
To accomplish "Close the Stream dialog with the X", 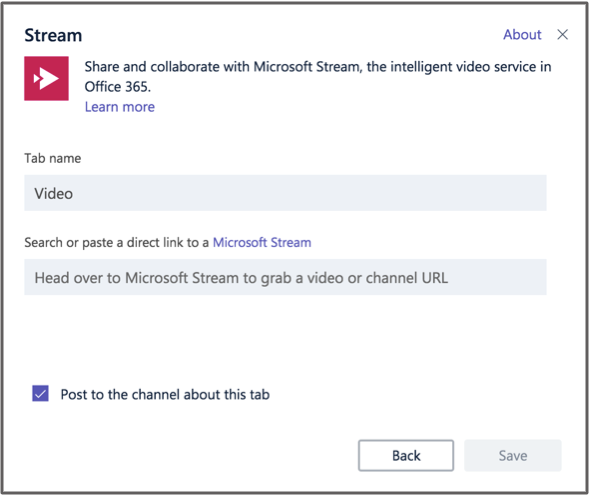I will pyautogui.click(x=563, y=35).
